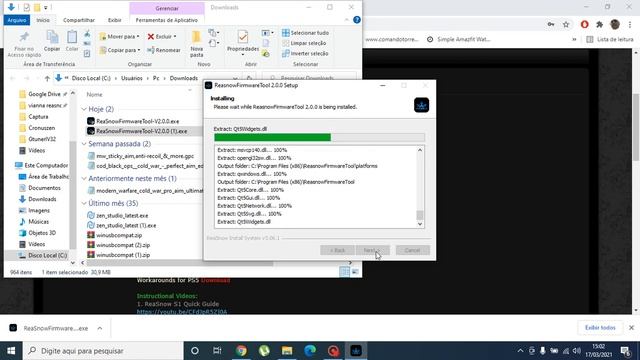This screenshot has width=640, height=360.
Task: Select Disco Local (C:) in navigation pane
Action: click(x=47, y=255)
